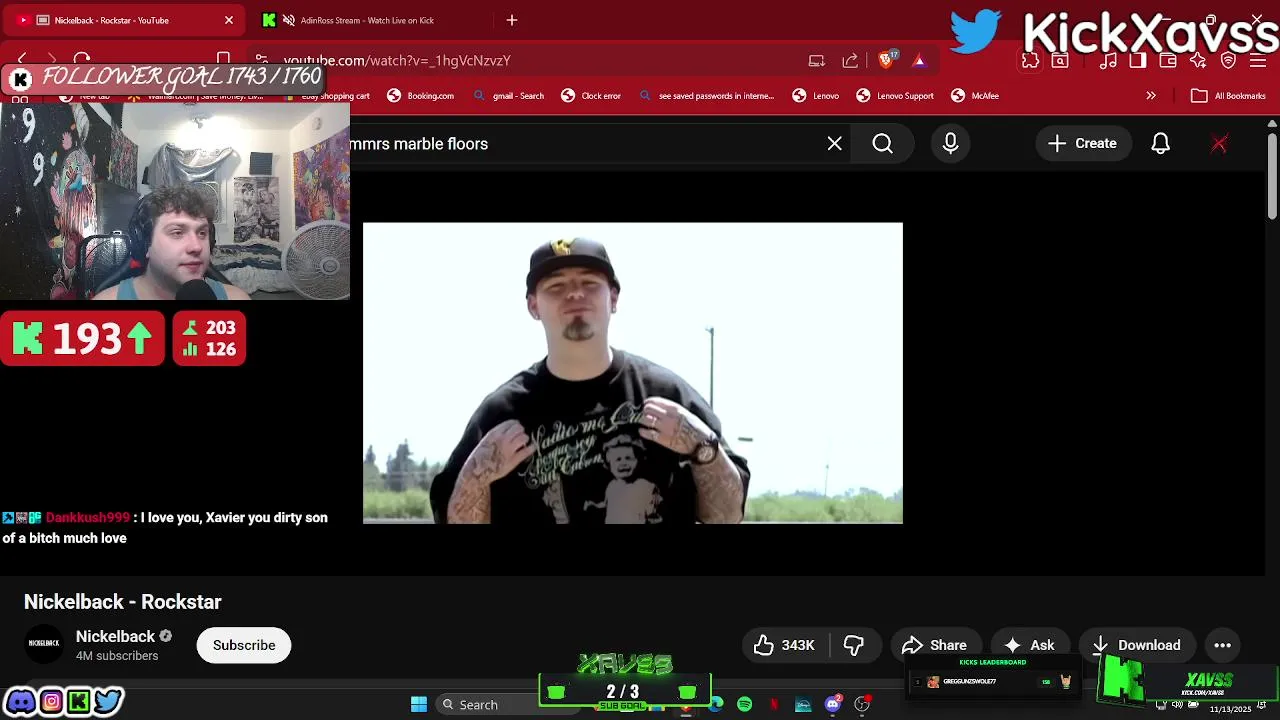Click the address bar URL
Viewport: 1280px width, 720px height.
pos(397,60)
